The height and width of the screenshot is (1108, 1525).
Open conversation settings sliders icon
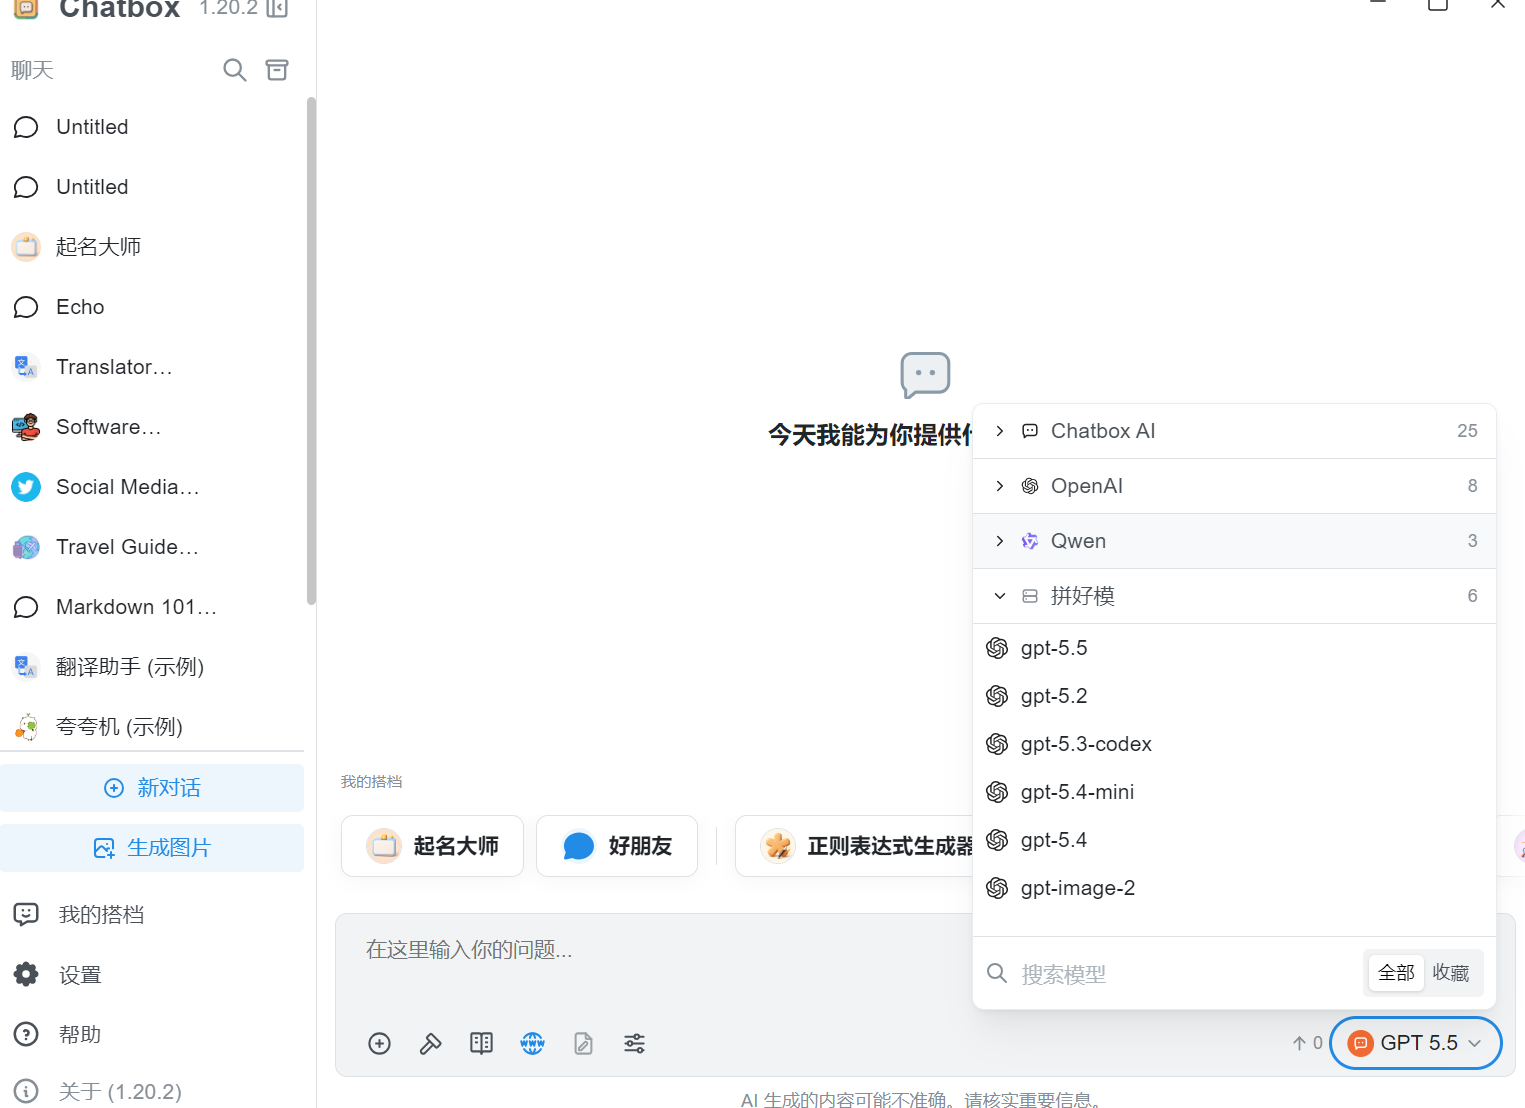635,1044
